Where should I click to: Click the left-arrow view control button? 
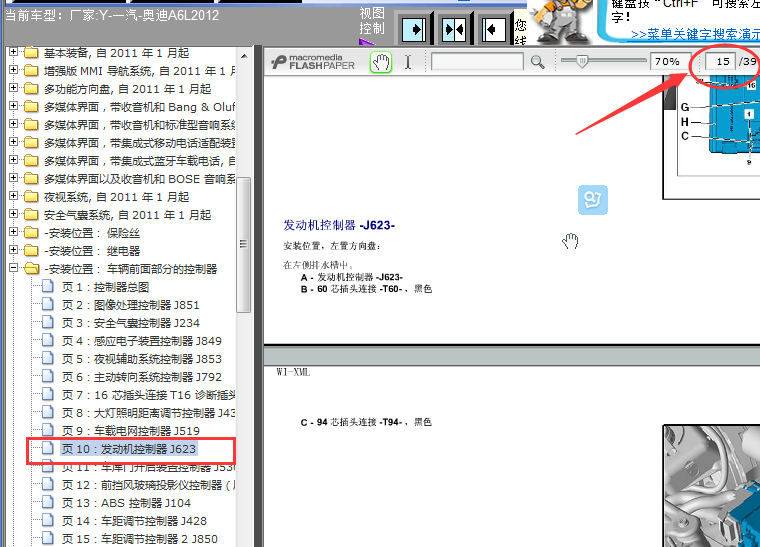tap(494, 30)
